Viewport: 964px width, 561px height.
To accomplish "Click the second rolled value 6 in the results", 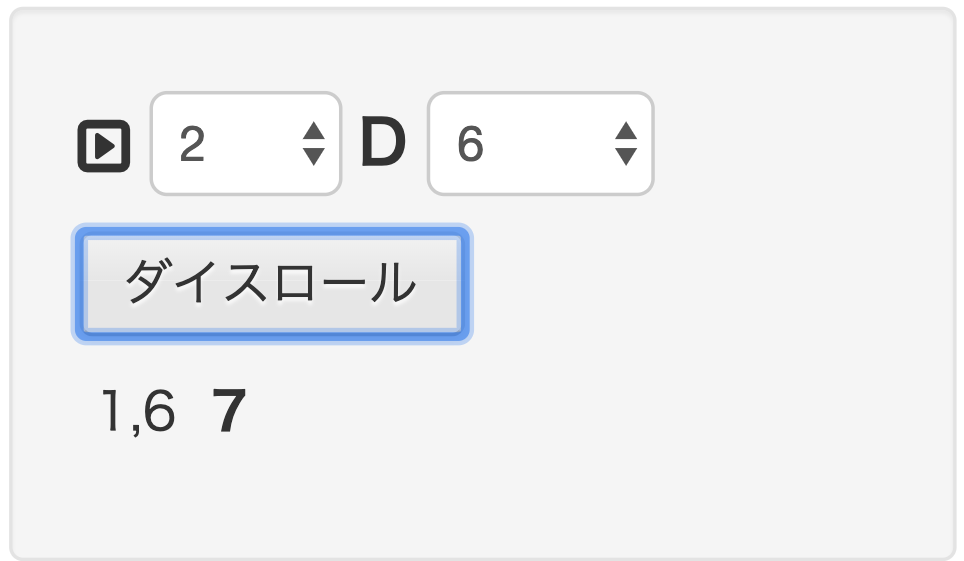I will (158, 412).
